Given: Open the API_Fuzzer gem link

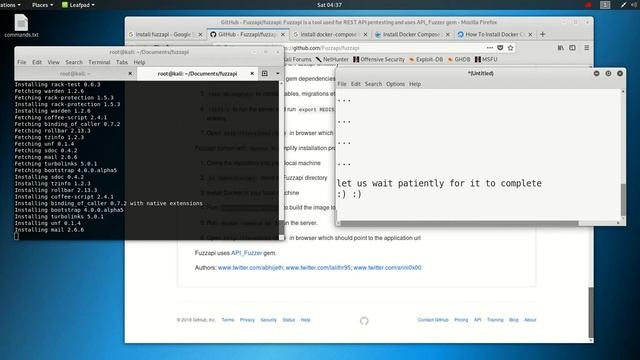Looking at the screenshot, I should pyautogui.click(x=247, y=253).
